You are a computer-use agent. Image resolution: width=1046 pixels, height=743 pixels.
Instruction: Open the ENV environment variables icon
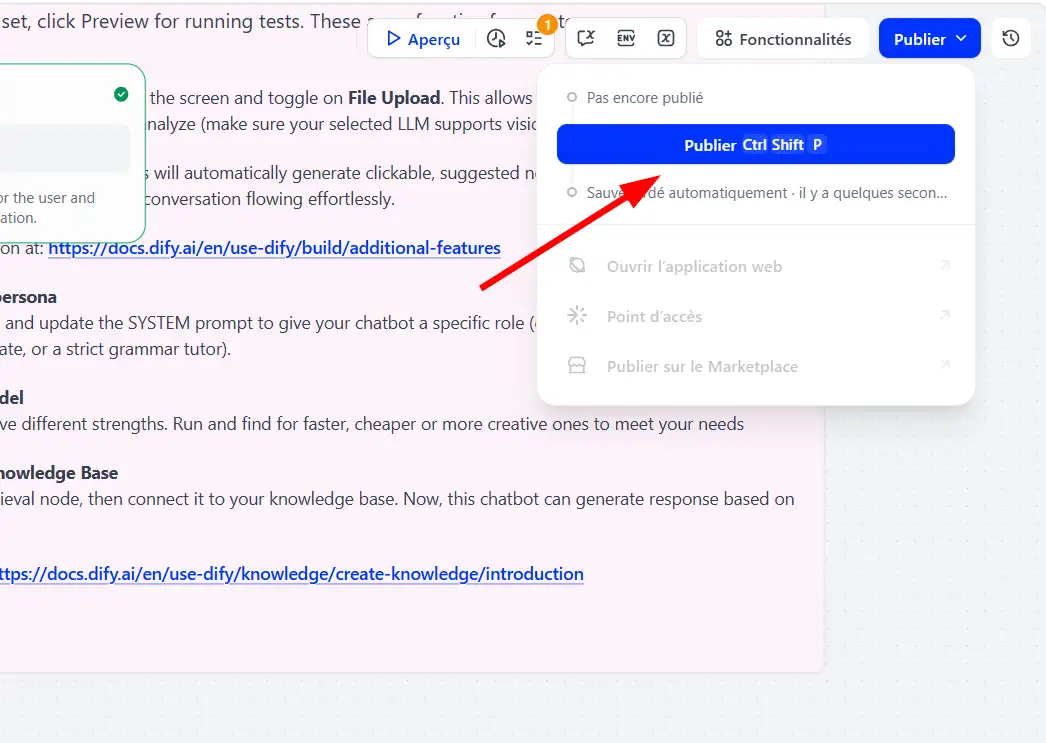click(x=626, y=39)
